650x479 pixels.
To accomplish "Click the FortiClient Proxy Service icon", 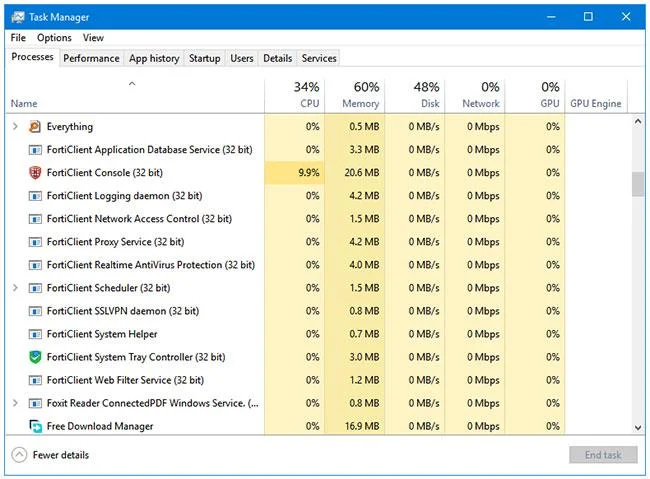I will [x=35, y=242].
